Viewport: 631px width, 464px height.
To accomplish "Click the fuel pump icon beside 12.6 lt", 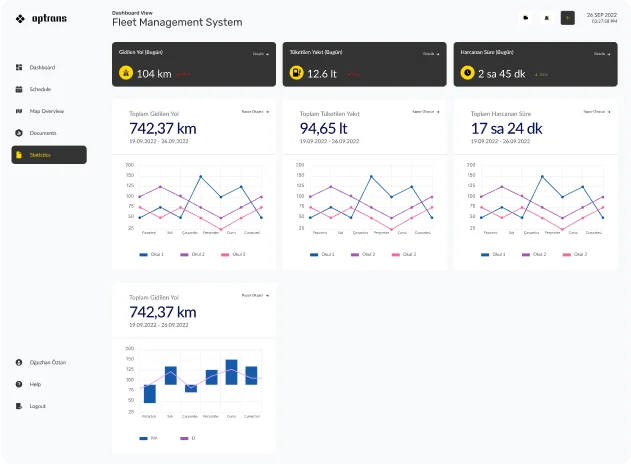I will click(296, 73).
